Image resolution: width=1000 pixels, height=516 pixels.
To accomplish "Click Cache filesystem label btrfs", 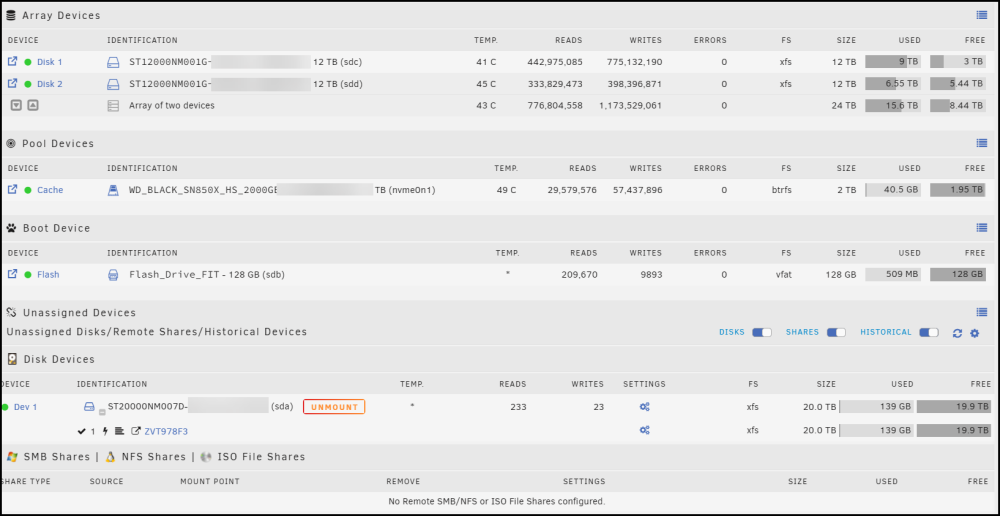I will (x=779, y=190).
